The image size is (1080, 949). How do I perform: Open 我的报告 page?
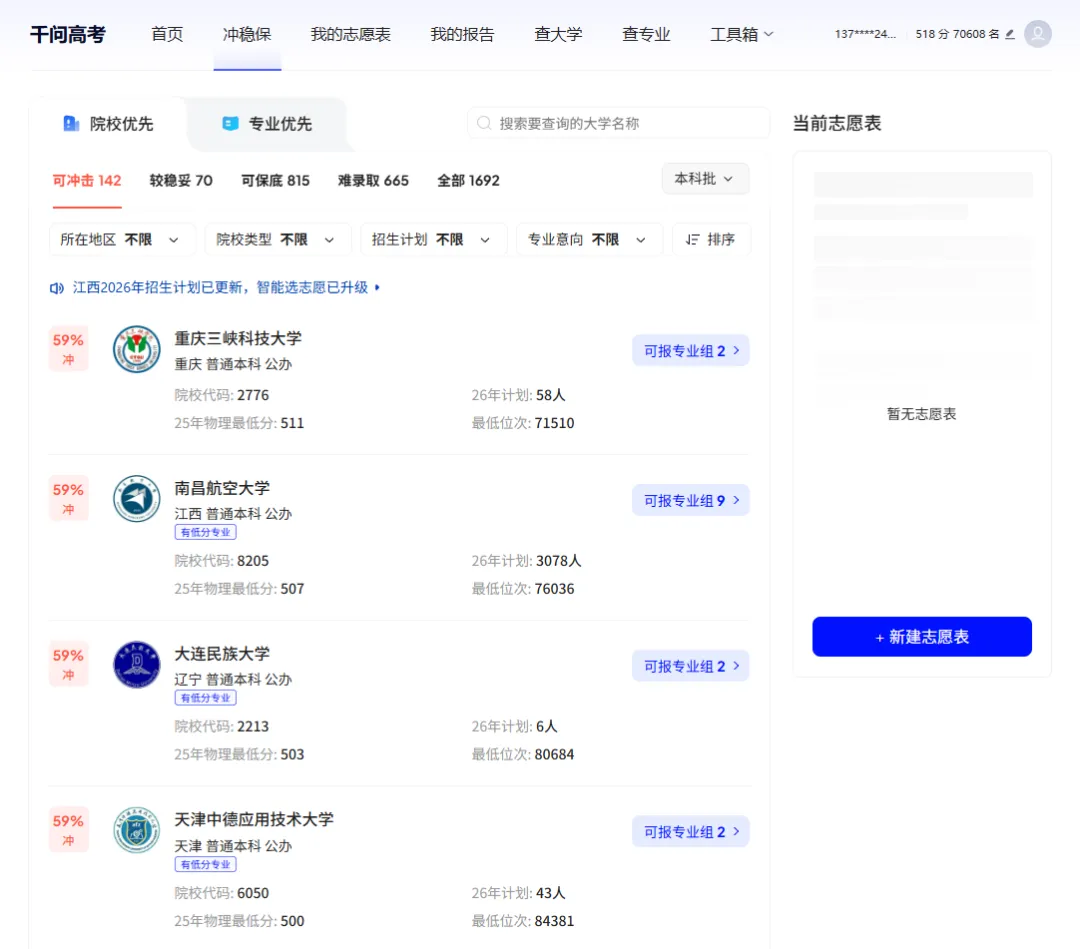click(461, 34)
